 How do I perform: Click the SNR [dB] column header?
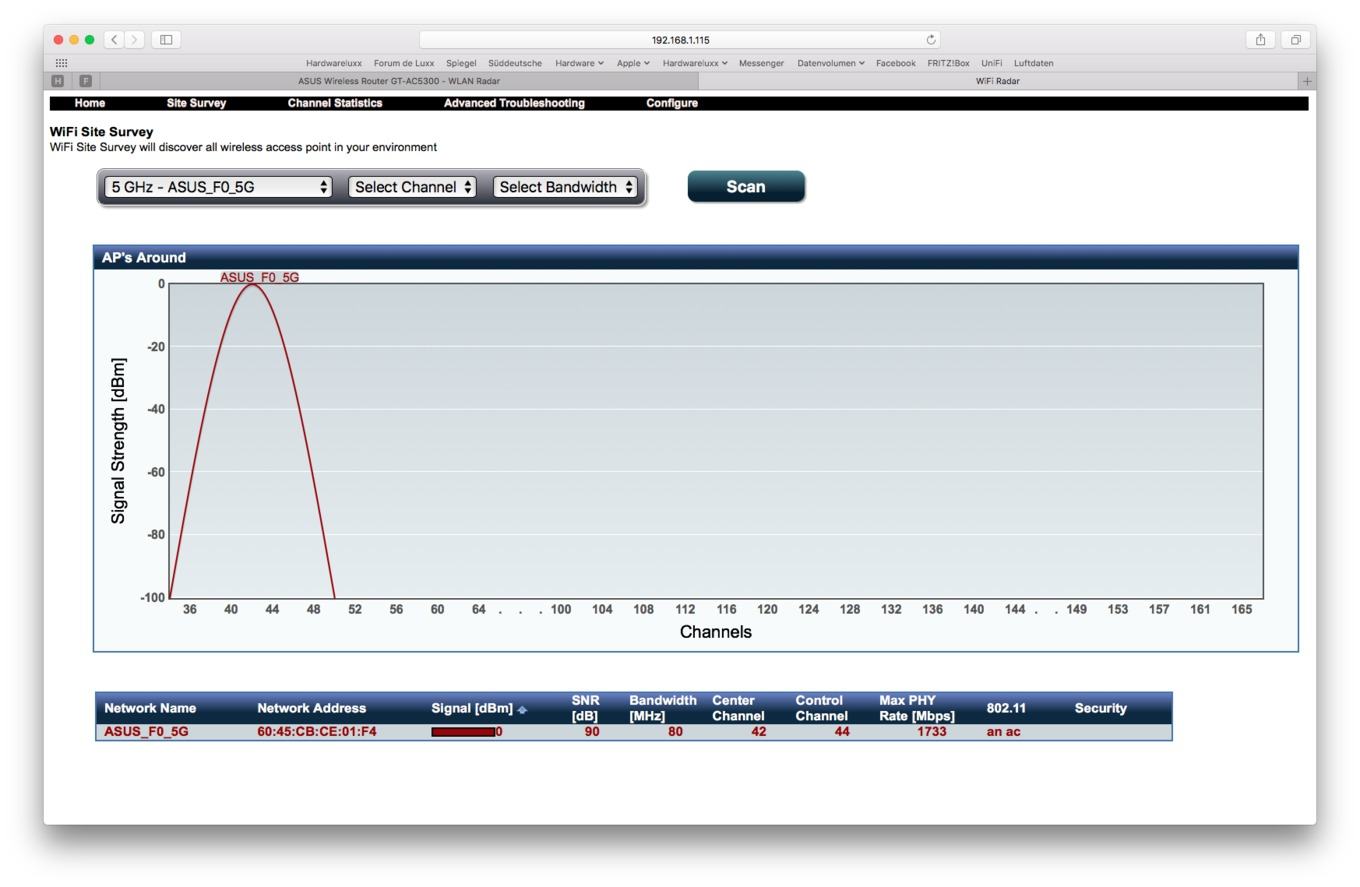(x=585, y=708)
